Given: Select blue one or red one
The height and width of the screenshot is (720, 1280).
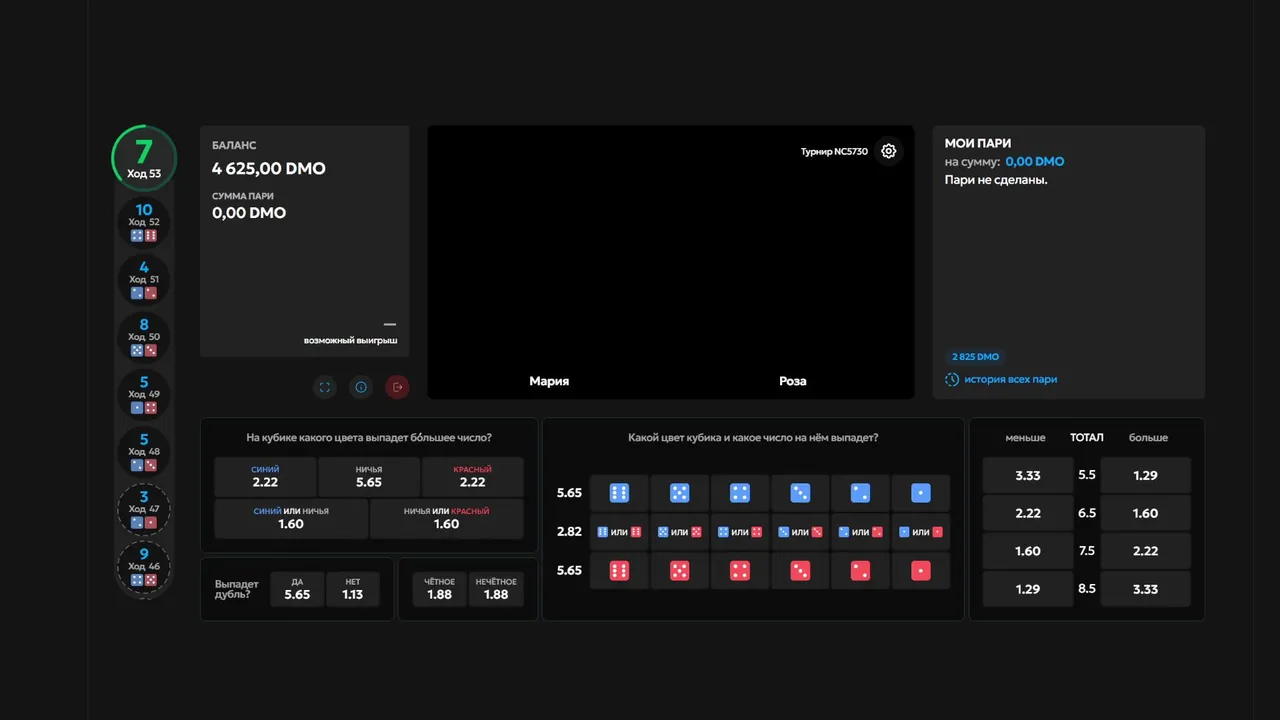Looking at the screenshot, I should [921, 532].
